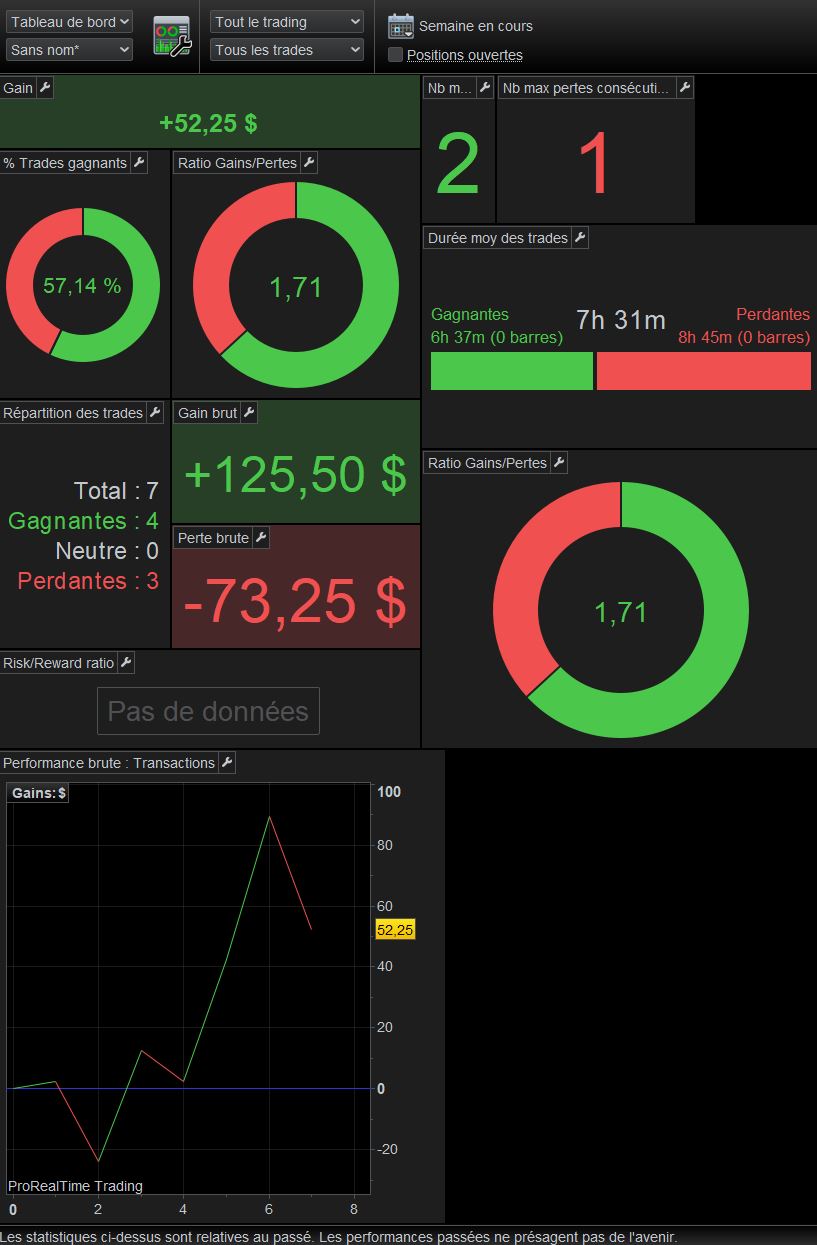The height and width of the screenshot is (1245, 817).
Task: Open wrench settings for Gain brut panel
Action: point(249,413)
